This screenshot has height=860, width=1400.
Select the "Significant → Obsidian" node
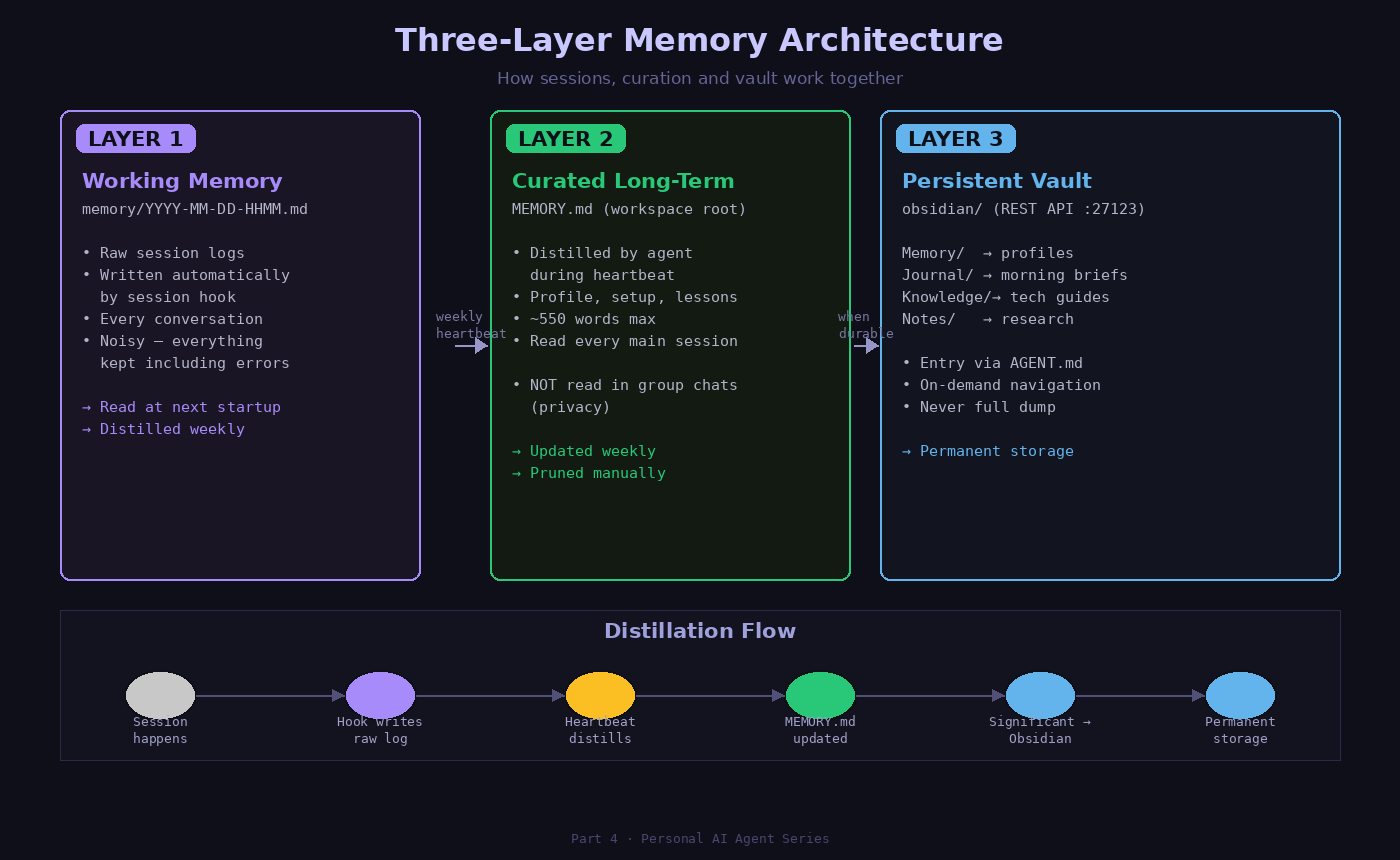click(x=1040, y=695)
